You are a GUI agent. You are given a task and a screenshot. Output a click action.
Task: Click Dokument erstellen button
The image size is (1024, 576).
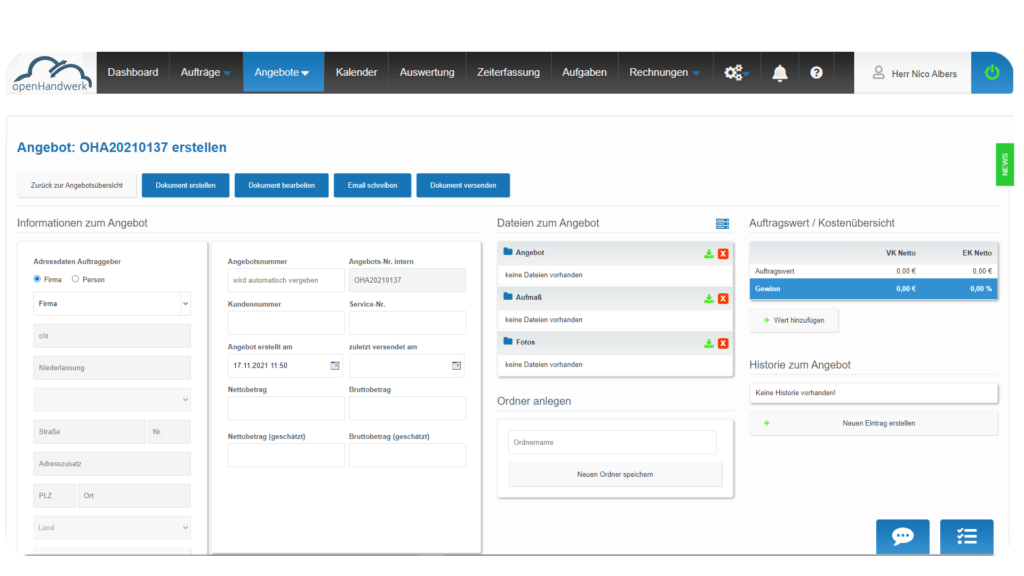(x=185, y=185)
